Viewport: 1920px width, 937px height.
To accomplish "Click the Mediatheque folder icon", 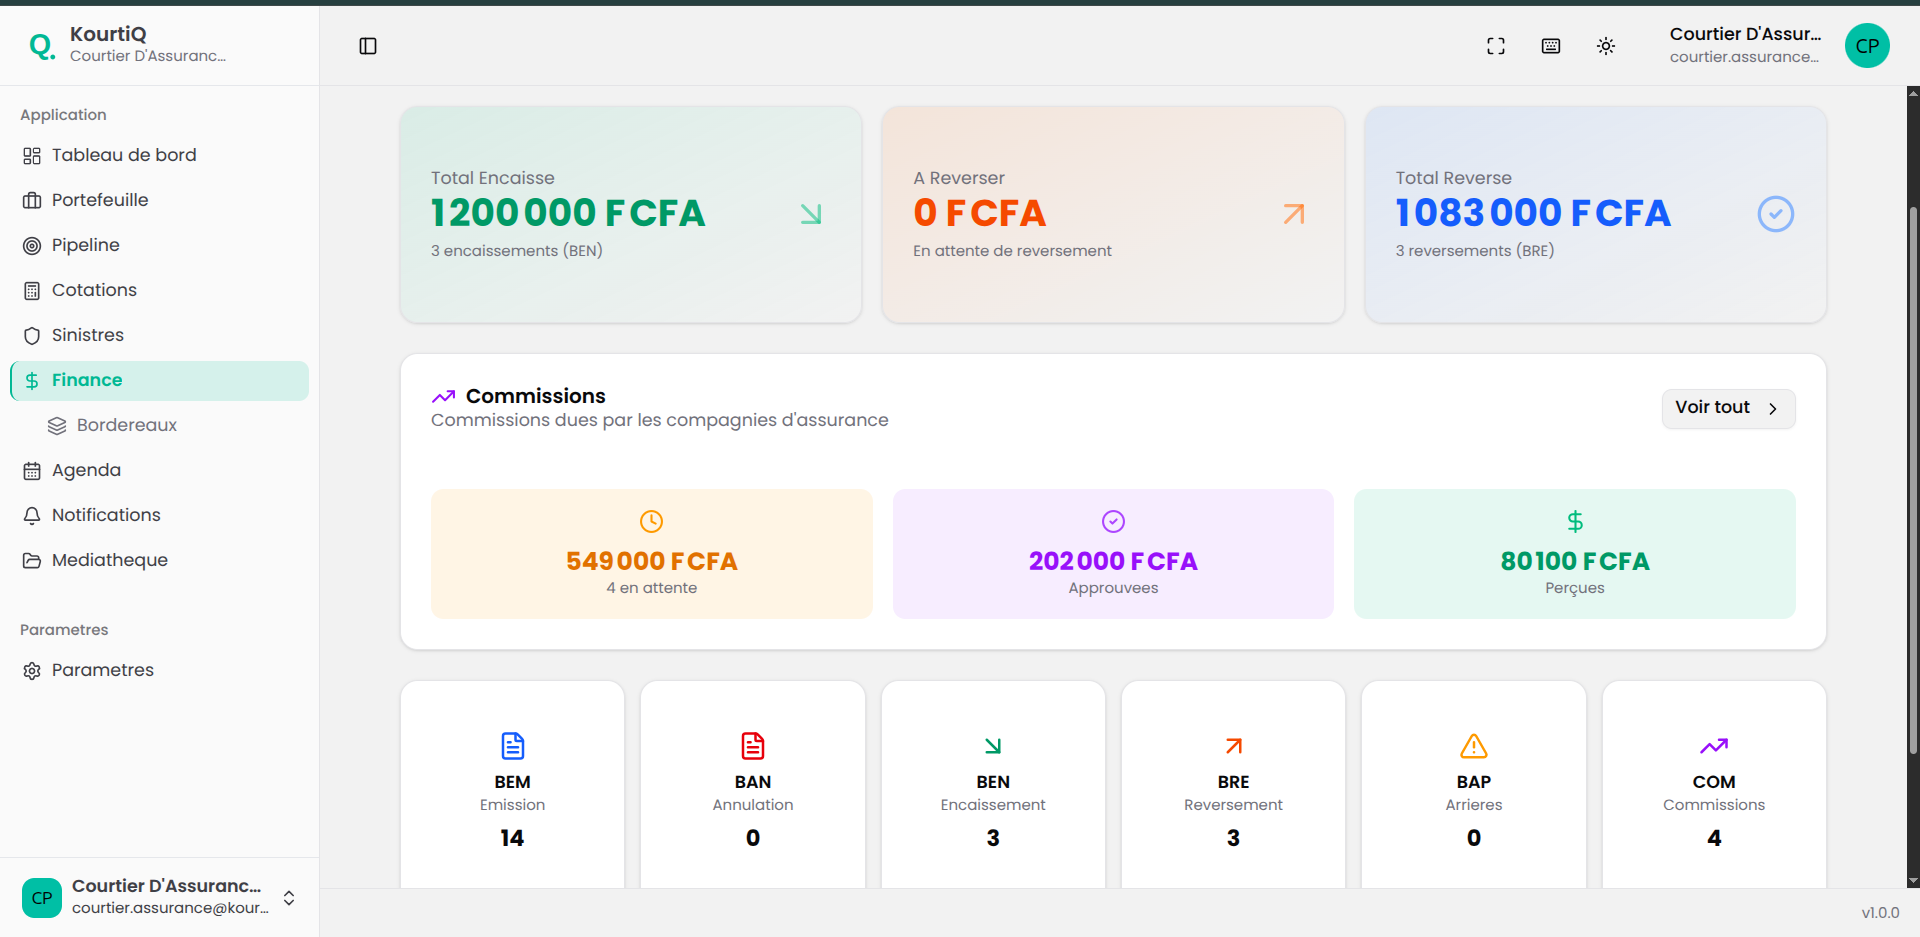I will pyautogui.click(x=31, y=559).
